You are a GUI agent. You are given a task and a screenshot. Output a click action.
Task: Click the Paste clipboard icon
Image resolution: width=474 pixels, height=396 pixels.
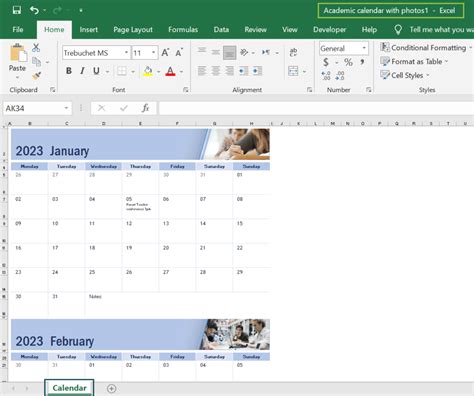[18, 53]
